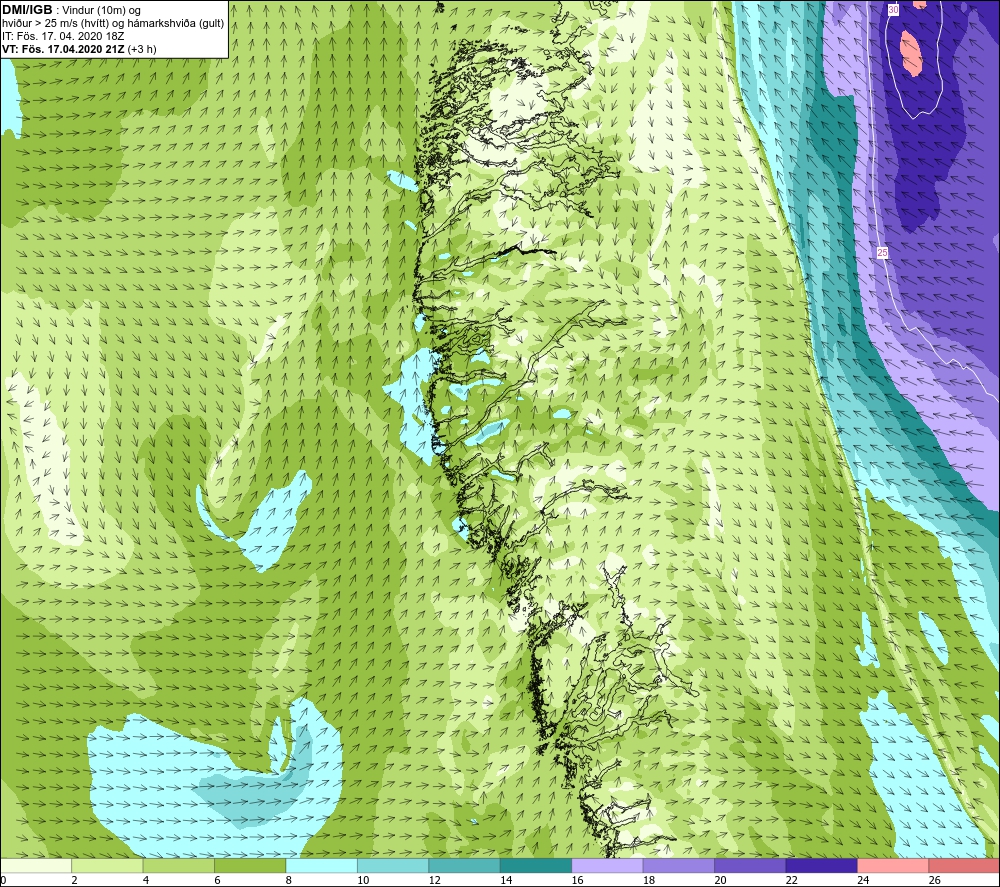This screenshot has height=887, width=1000.
Task: Select the 22–24 m/s dark indigo swatch
Action: (x=821, y=866)
